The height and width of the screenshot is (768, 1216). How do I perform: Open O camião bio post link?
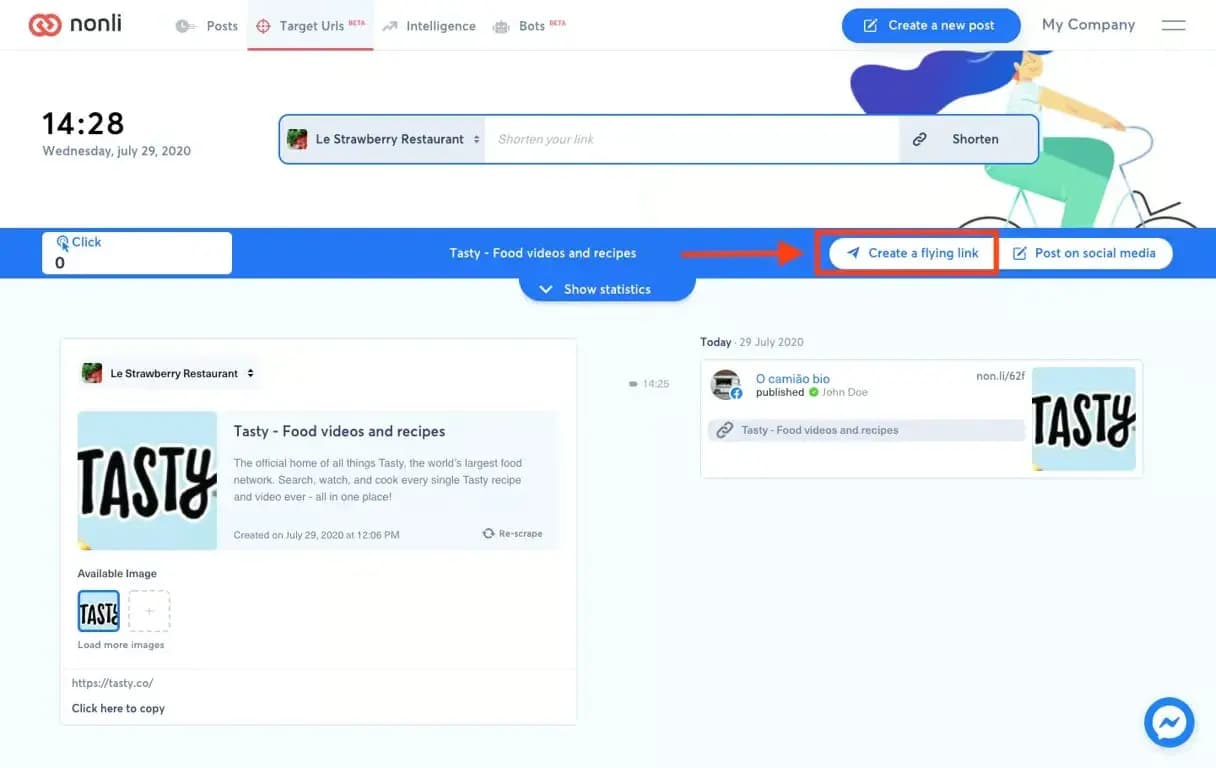click(x=793, y=379)
